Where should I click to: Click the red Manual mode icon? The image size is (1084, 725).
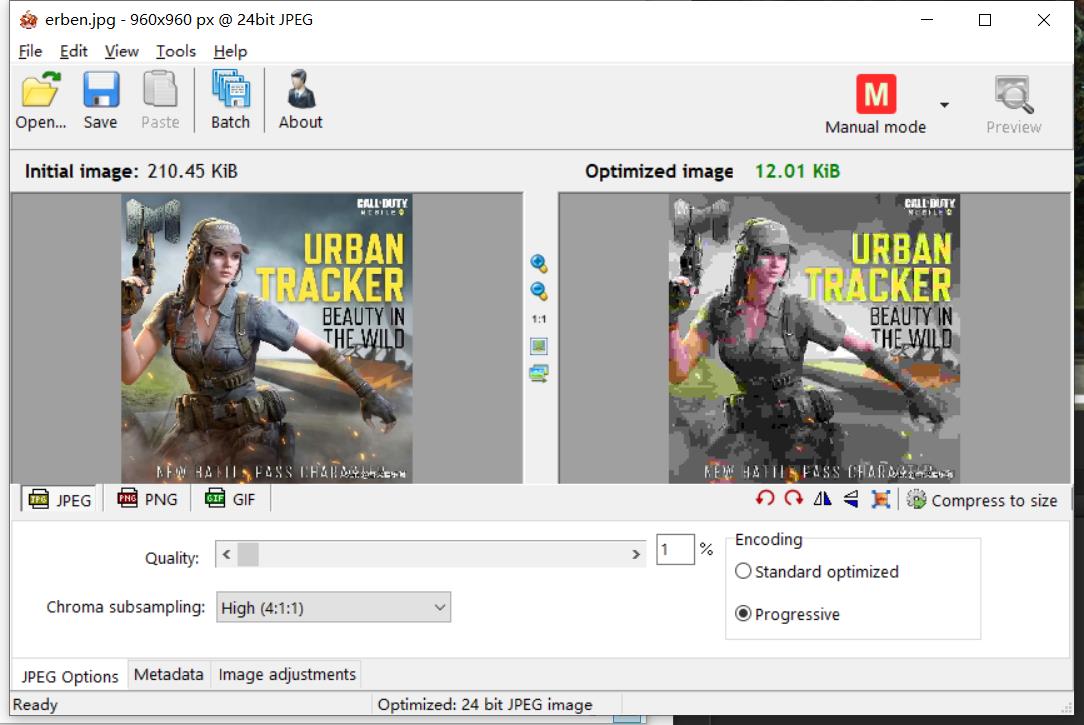[x=876, y=94]
